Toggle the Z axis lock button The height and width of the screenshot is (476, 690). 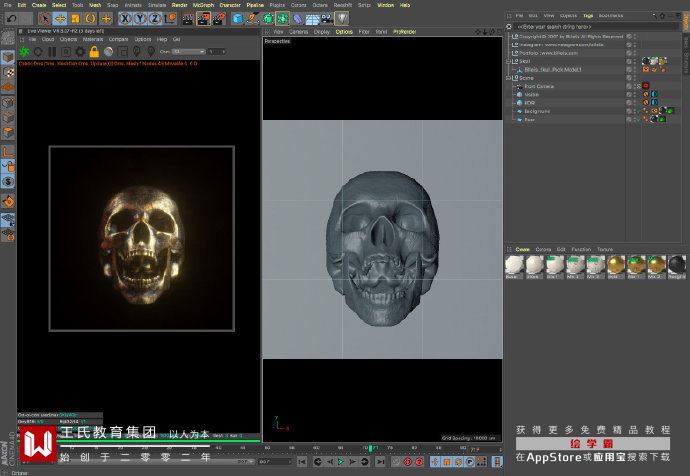(x=153, y=18)
